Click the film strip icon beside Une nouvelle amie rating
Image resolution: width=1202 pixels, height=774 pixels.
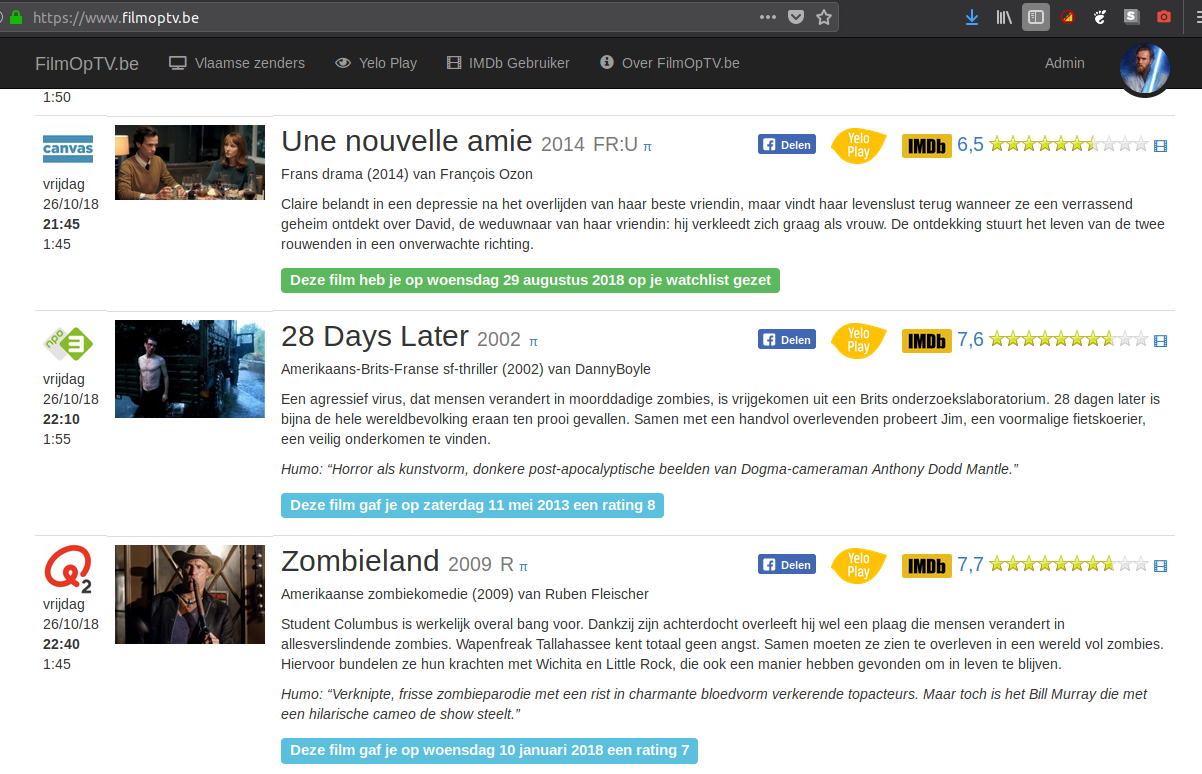[x=1160, y=146]
